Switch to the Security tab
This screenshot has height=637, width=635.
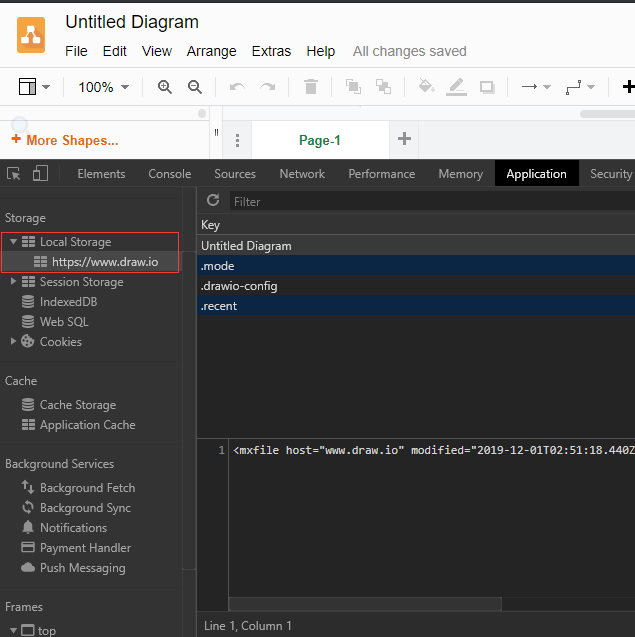611,174
